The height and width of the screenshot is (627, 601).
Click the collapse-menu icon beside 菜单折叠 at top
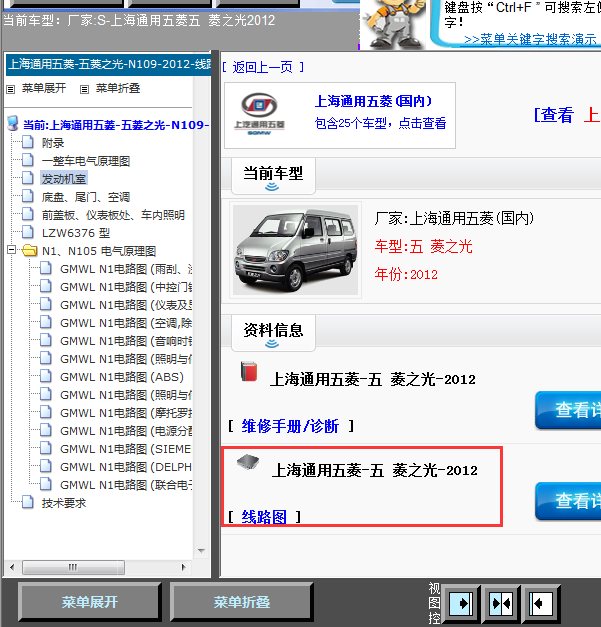84,89
